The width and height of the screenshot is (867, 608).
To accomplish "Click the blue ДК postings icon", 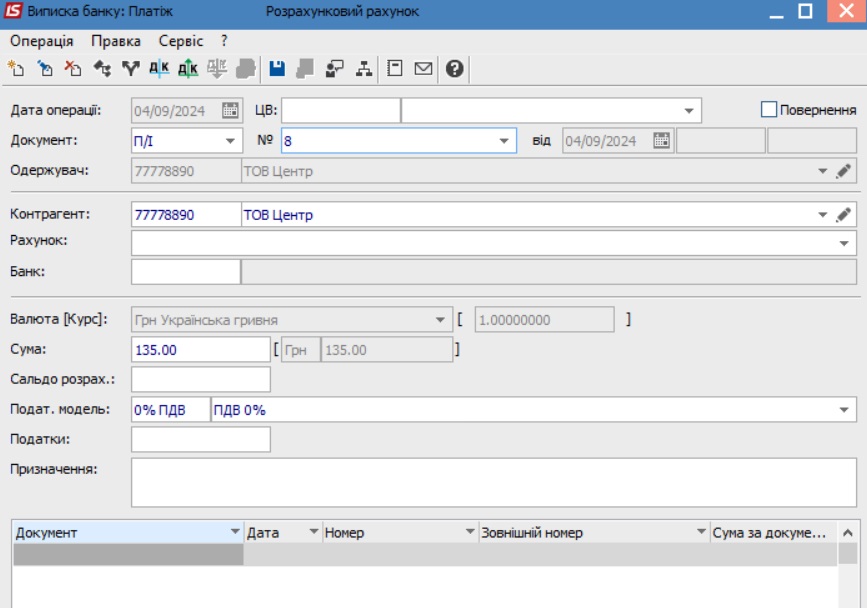I will 159,69.
